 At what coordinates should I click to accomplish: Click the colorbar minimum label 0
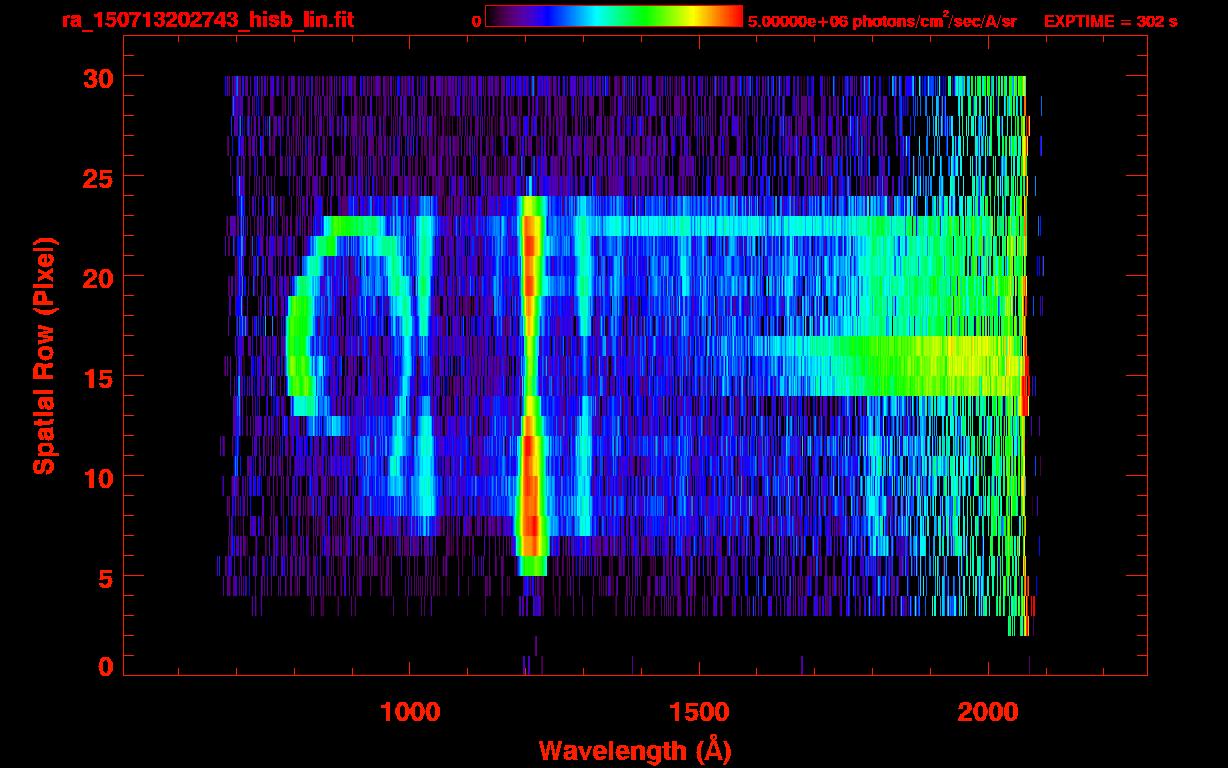pyautogui.click(x=476, y=21)
